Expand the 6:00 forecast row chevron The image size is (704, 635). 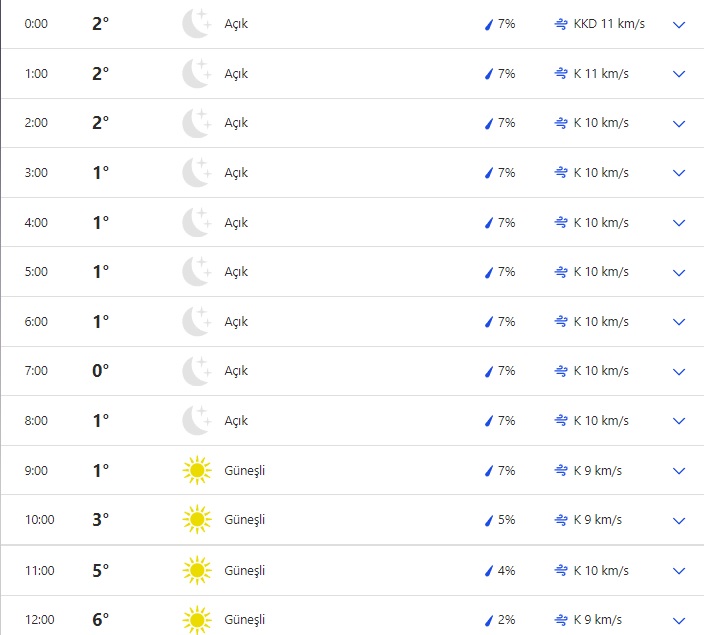coord(680,322)
